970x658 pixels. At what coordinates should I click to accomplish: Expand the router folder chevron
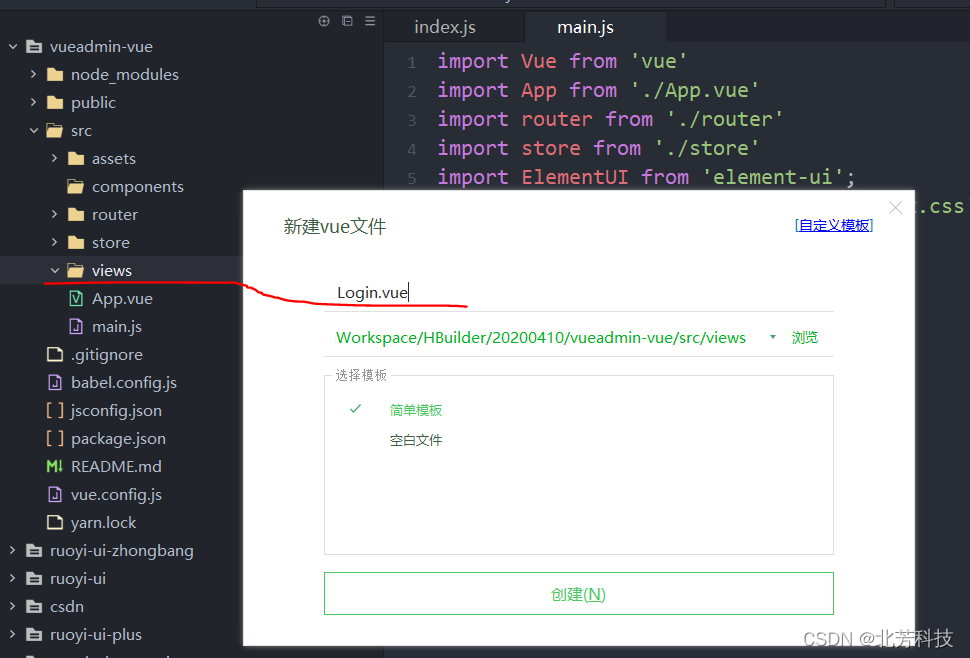(x=54, y=214)
